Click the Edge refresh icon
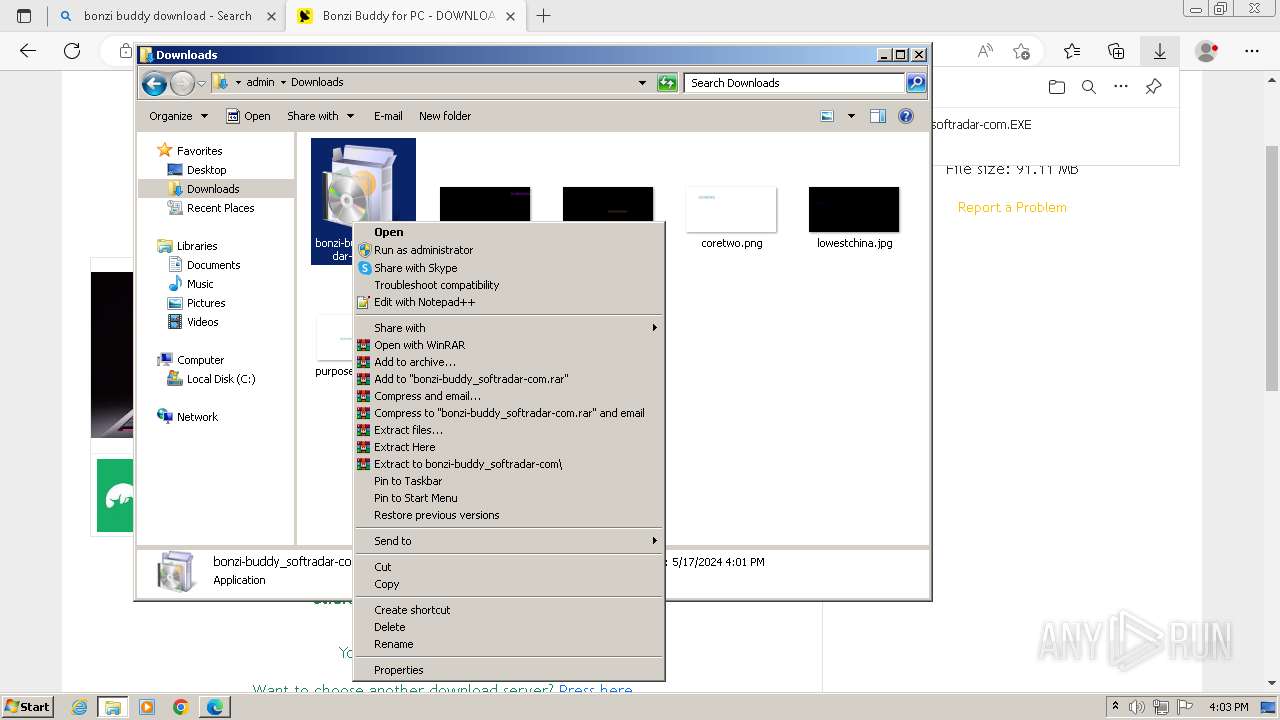 [x=72, y=51]
